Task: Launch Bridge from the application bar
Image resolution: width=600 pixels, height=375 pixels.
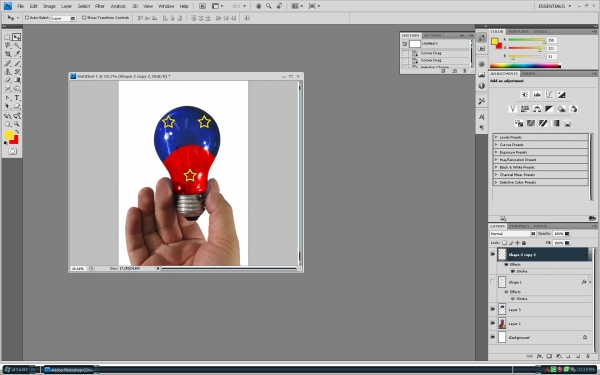Action: click(x=202, y=6)
